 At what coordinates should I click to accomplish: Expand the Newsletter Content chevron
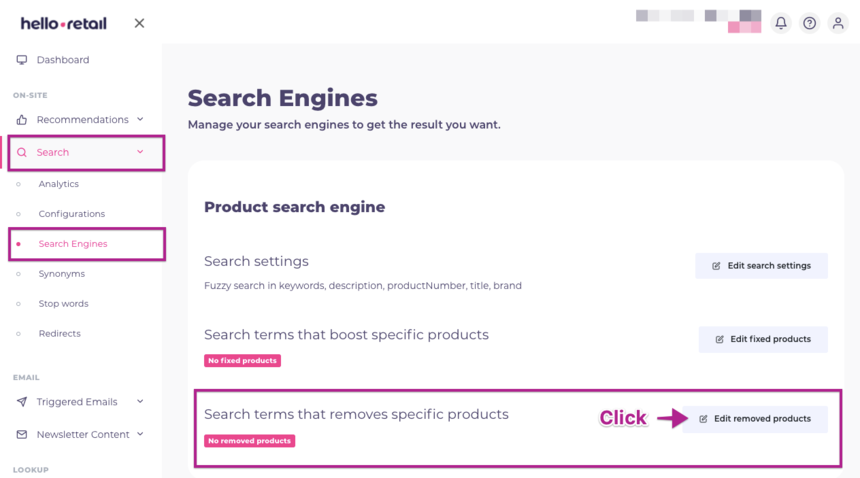tap(140, 434)
